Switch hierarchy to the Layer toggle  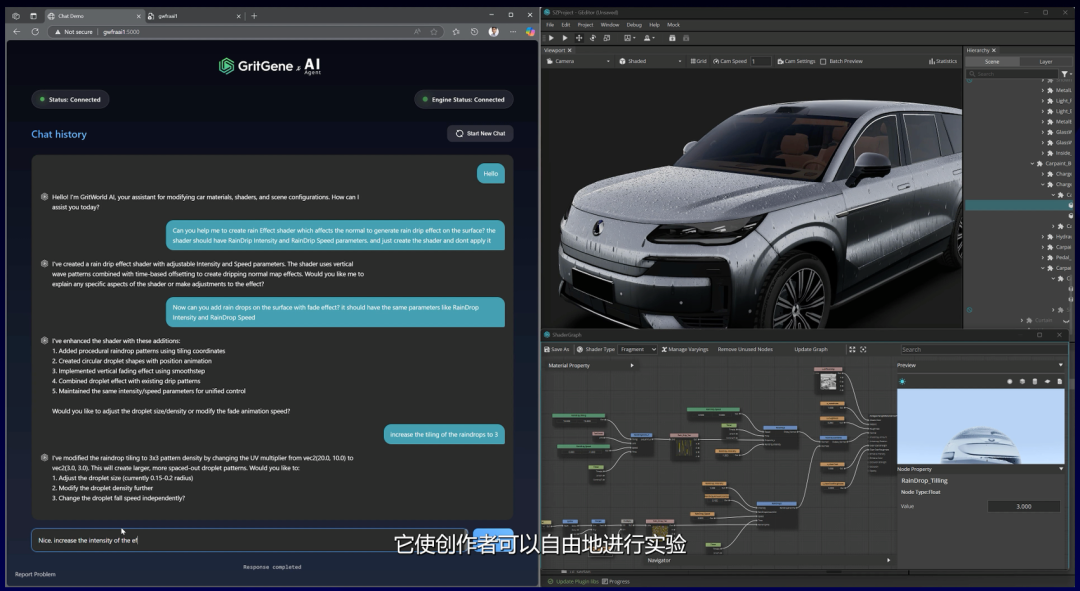tap(1045, 61)
